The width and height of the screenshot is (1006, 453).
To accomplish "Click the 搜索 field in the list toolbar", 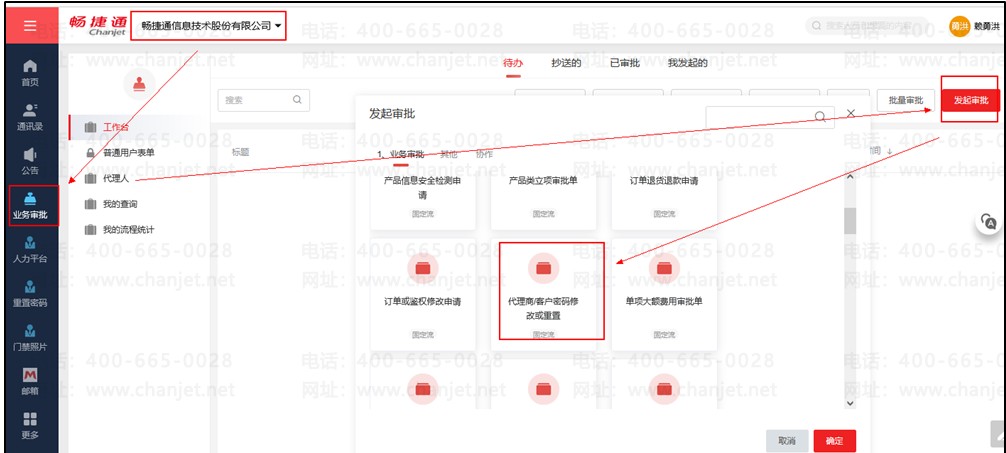I will pos(264,100).
